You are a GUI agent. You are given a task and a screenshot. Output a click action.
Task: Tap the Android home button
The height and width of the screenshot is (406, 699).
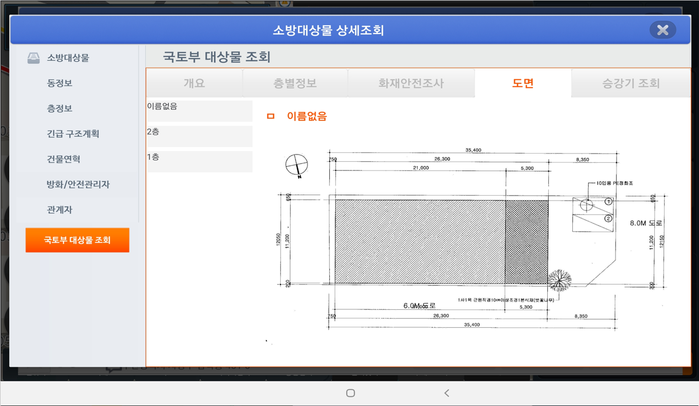pos(350,393)
